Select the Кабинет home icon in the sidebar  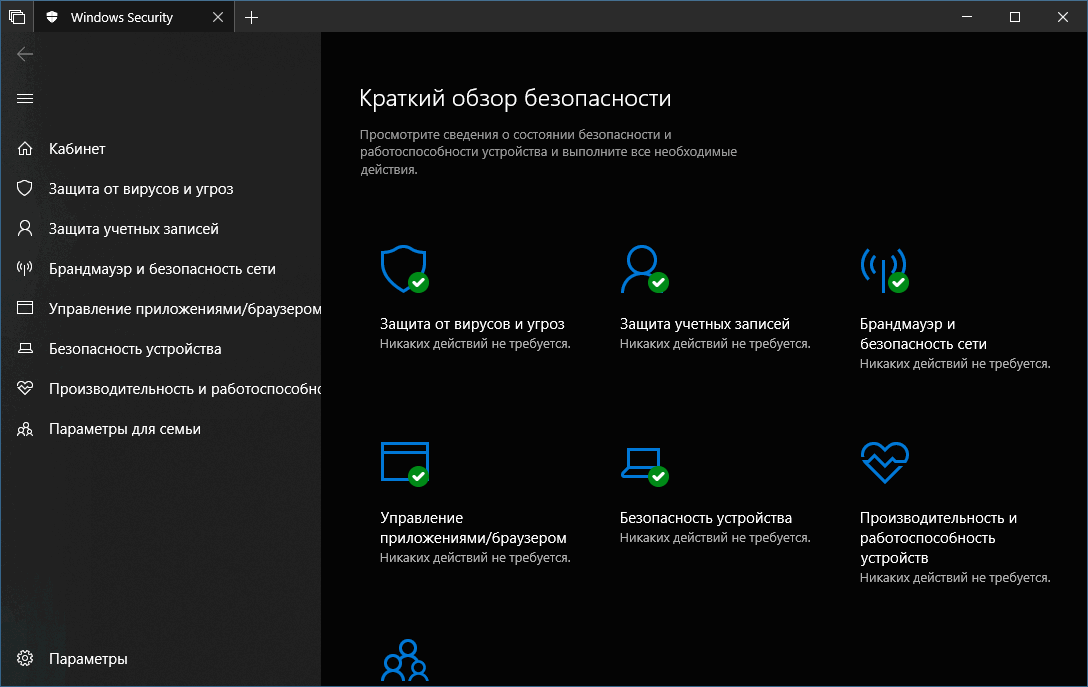coord(25,148)
